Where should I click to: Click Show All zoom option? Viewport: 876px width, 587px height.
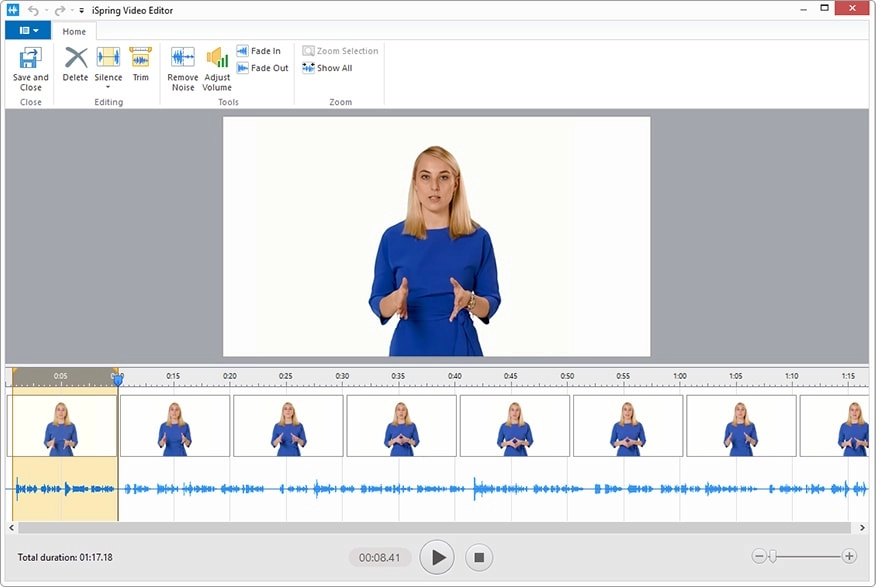click(327, 68)
